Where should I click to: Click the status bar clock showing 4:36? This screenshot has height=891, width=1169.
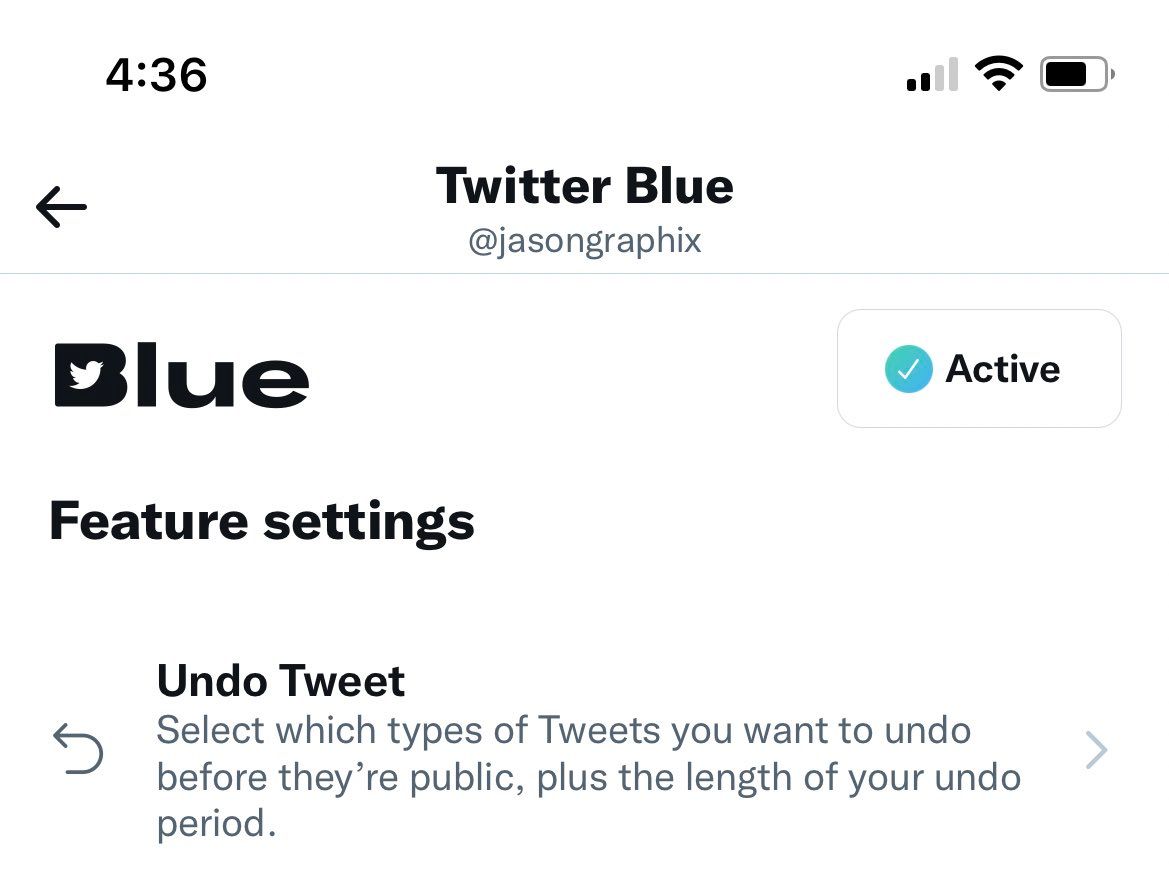pyautogui.click(x=157, y=76)
